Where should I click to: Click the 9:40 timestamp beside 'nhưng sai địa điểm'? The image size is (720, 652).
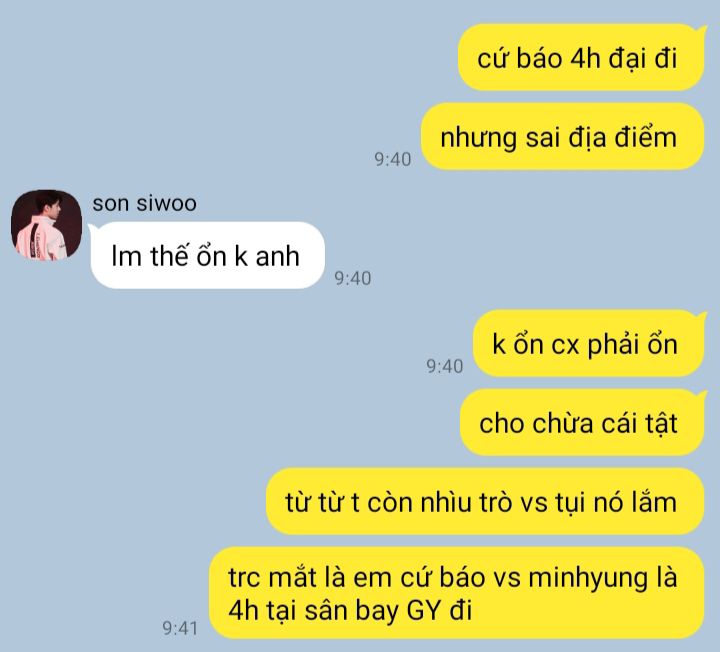click(x=393, y=159)
